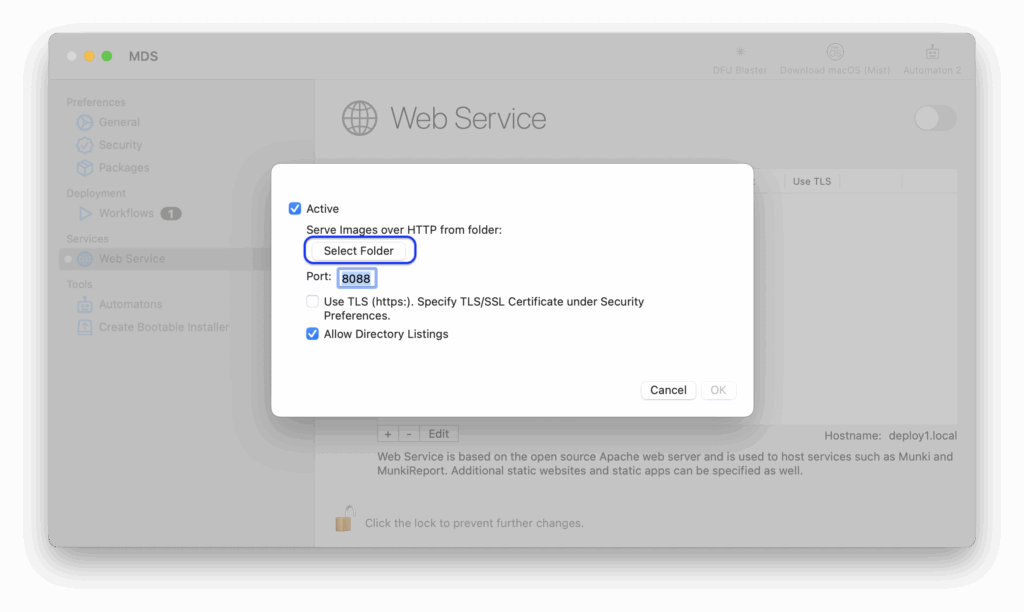Click the DFU Blaster toolbar icon

(x=740, y=52)
